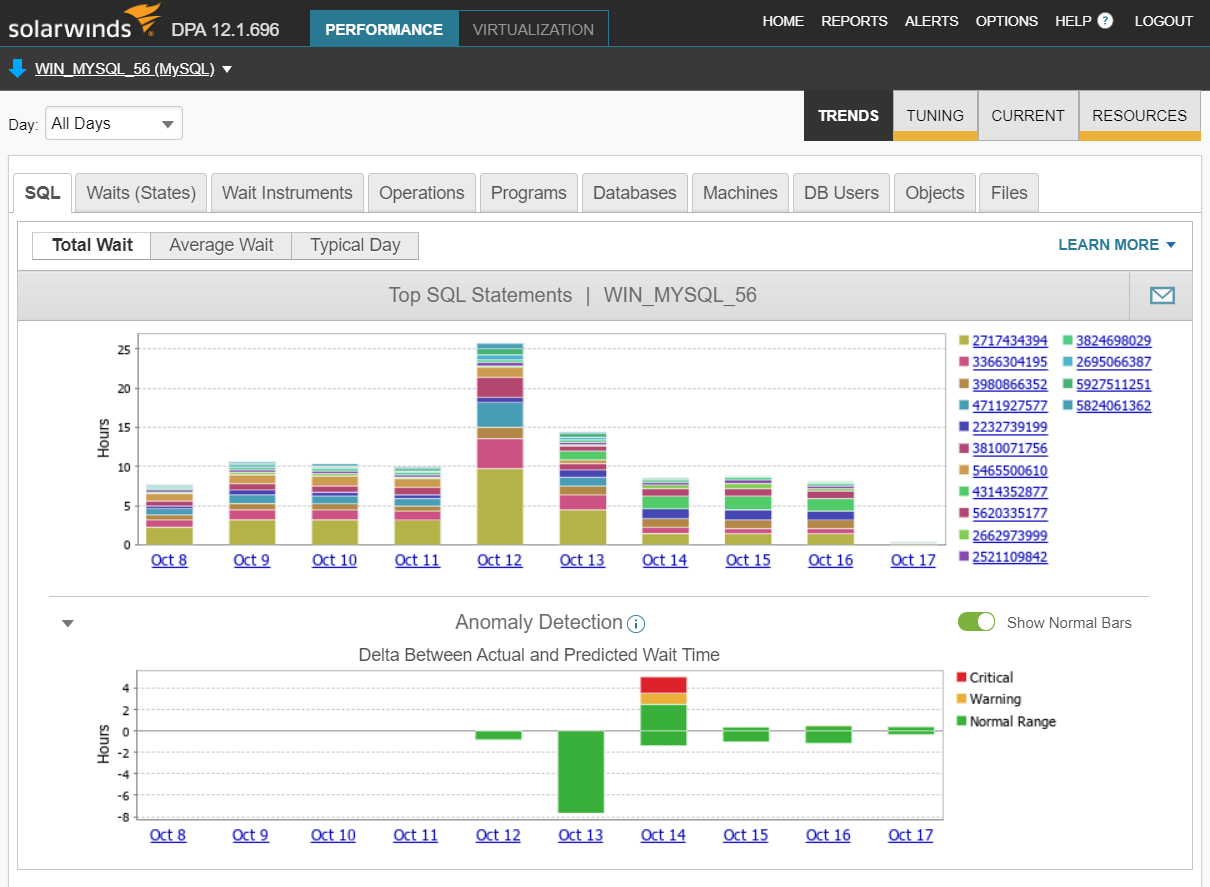Select the Average Wait button
This screenshot has width=1210, height=887.
(221, 245)
